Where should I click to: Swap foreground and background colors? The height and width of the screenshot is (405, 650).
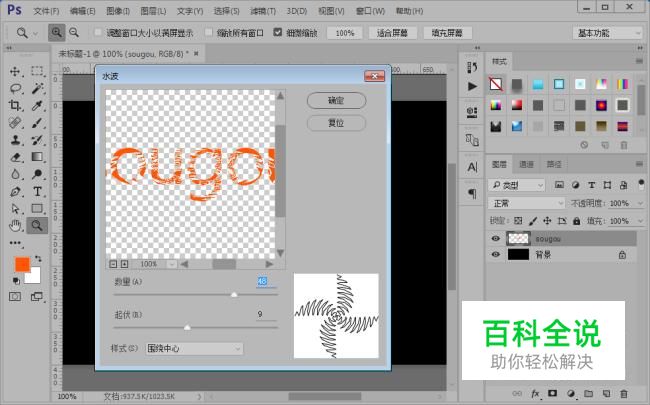(38, 258)
